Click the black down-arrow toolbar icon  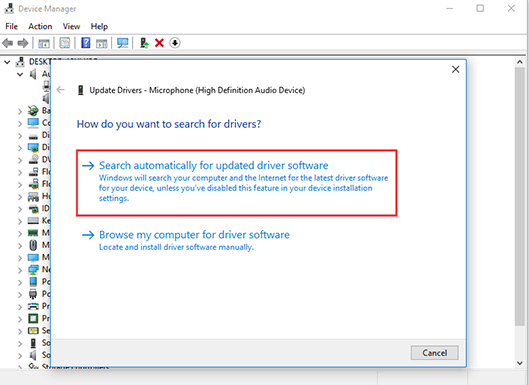point(175,43)
